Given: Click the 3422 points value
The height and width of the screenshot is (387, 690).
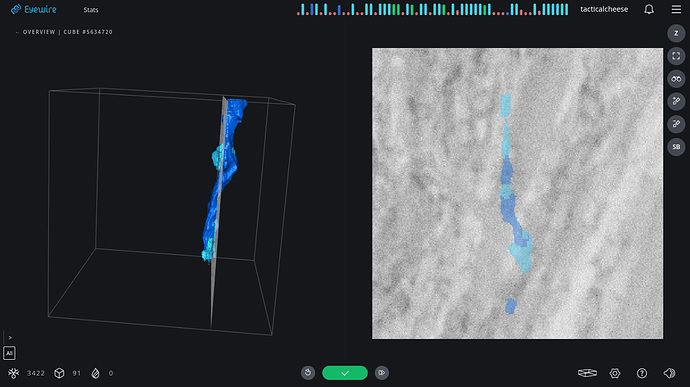Looking at the screenshot, I should pos(36,373).
